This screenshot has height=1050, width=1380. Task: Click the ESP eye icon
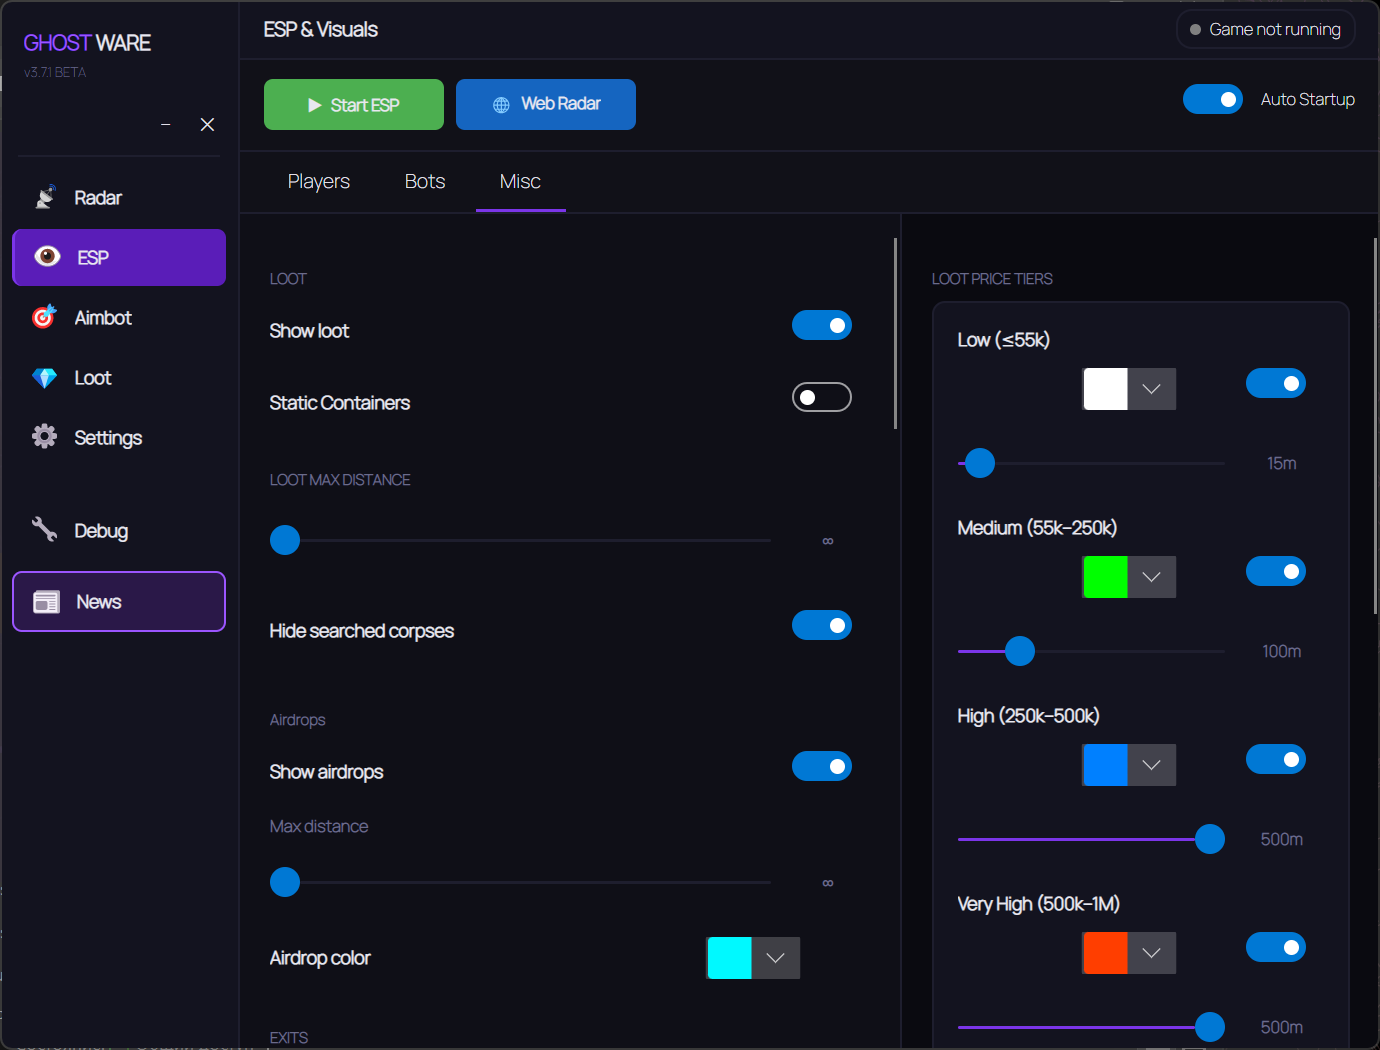47,256
